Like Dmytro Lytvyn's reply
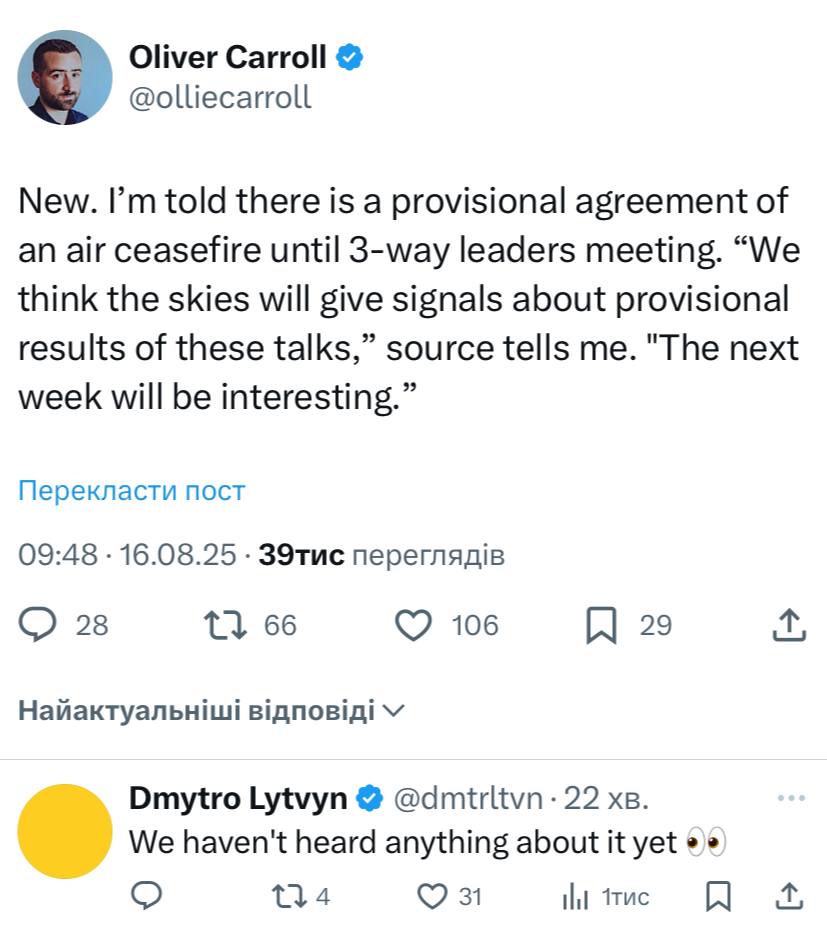Image resolution: width=827 pixels, height=932 pixels. click(x=432, y=896)
